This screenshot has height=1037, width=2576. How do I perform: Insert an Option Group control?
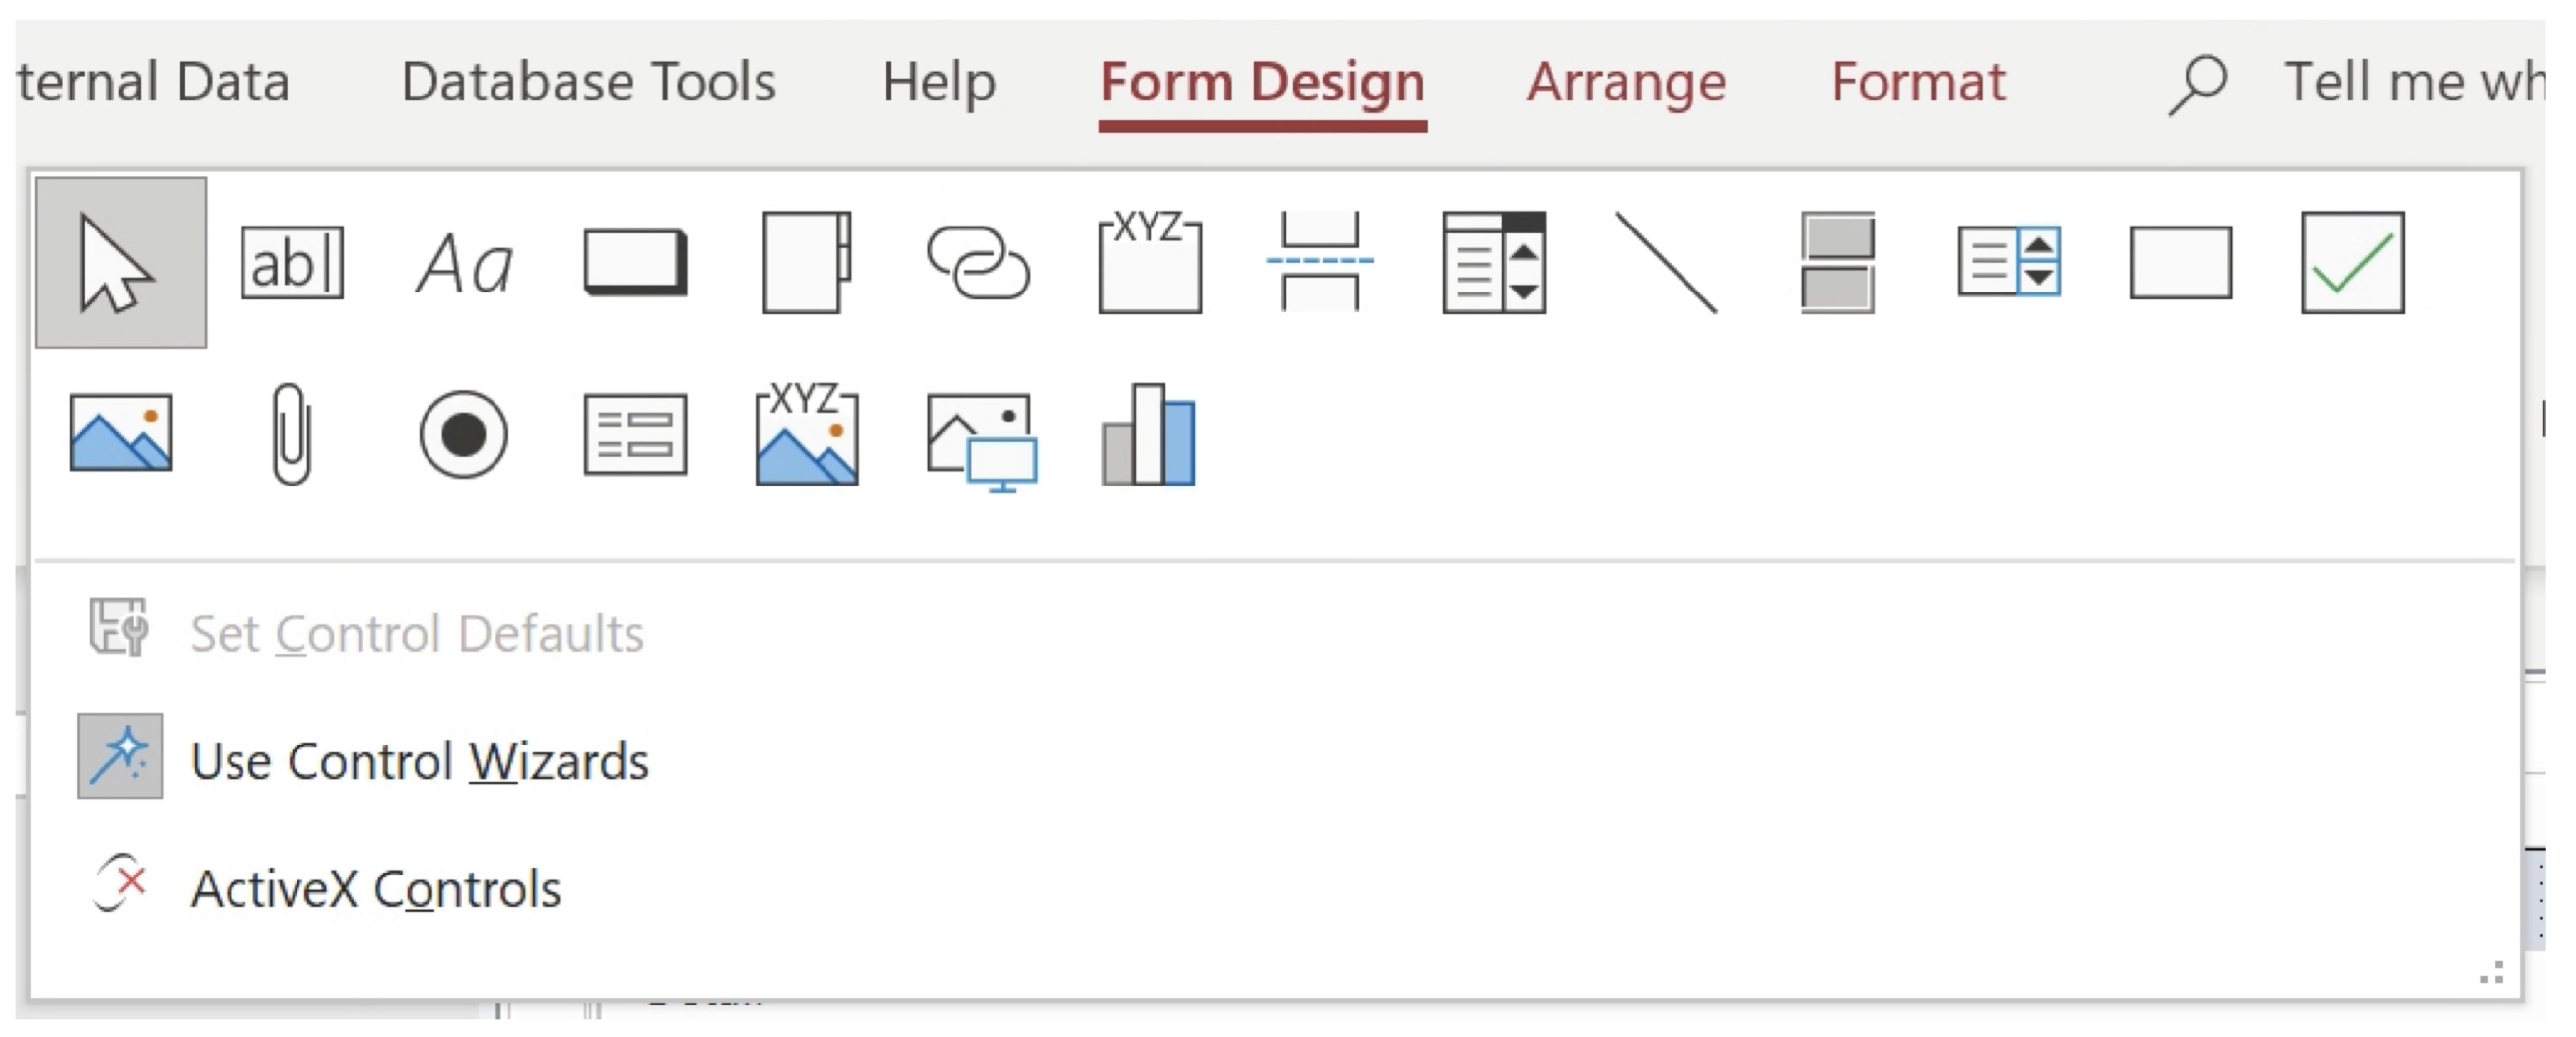[x=1150, y=263]
